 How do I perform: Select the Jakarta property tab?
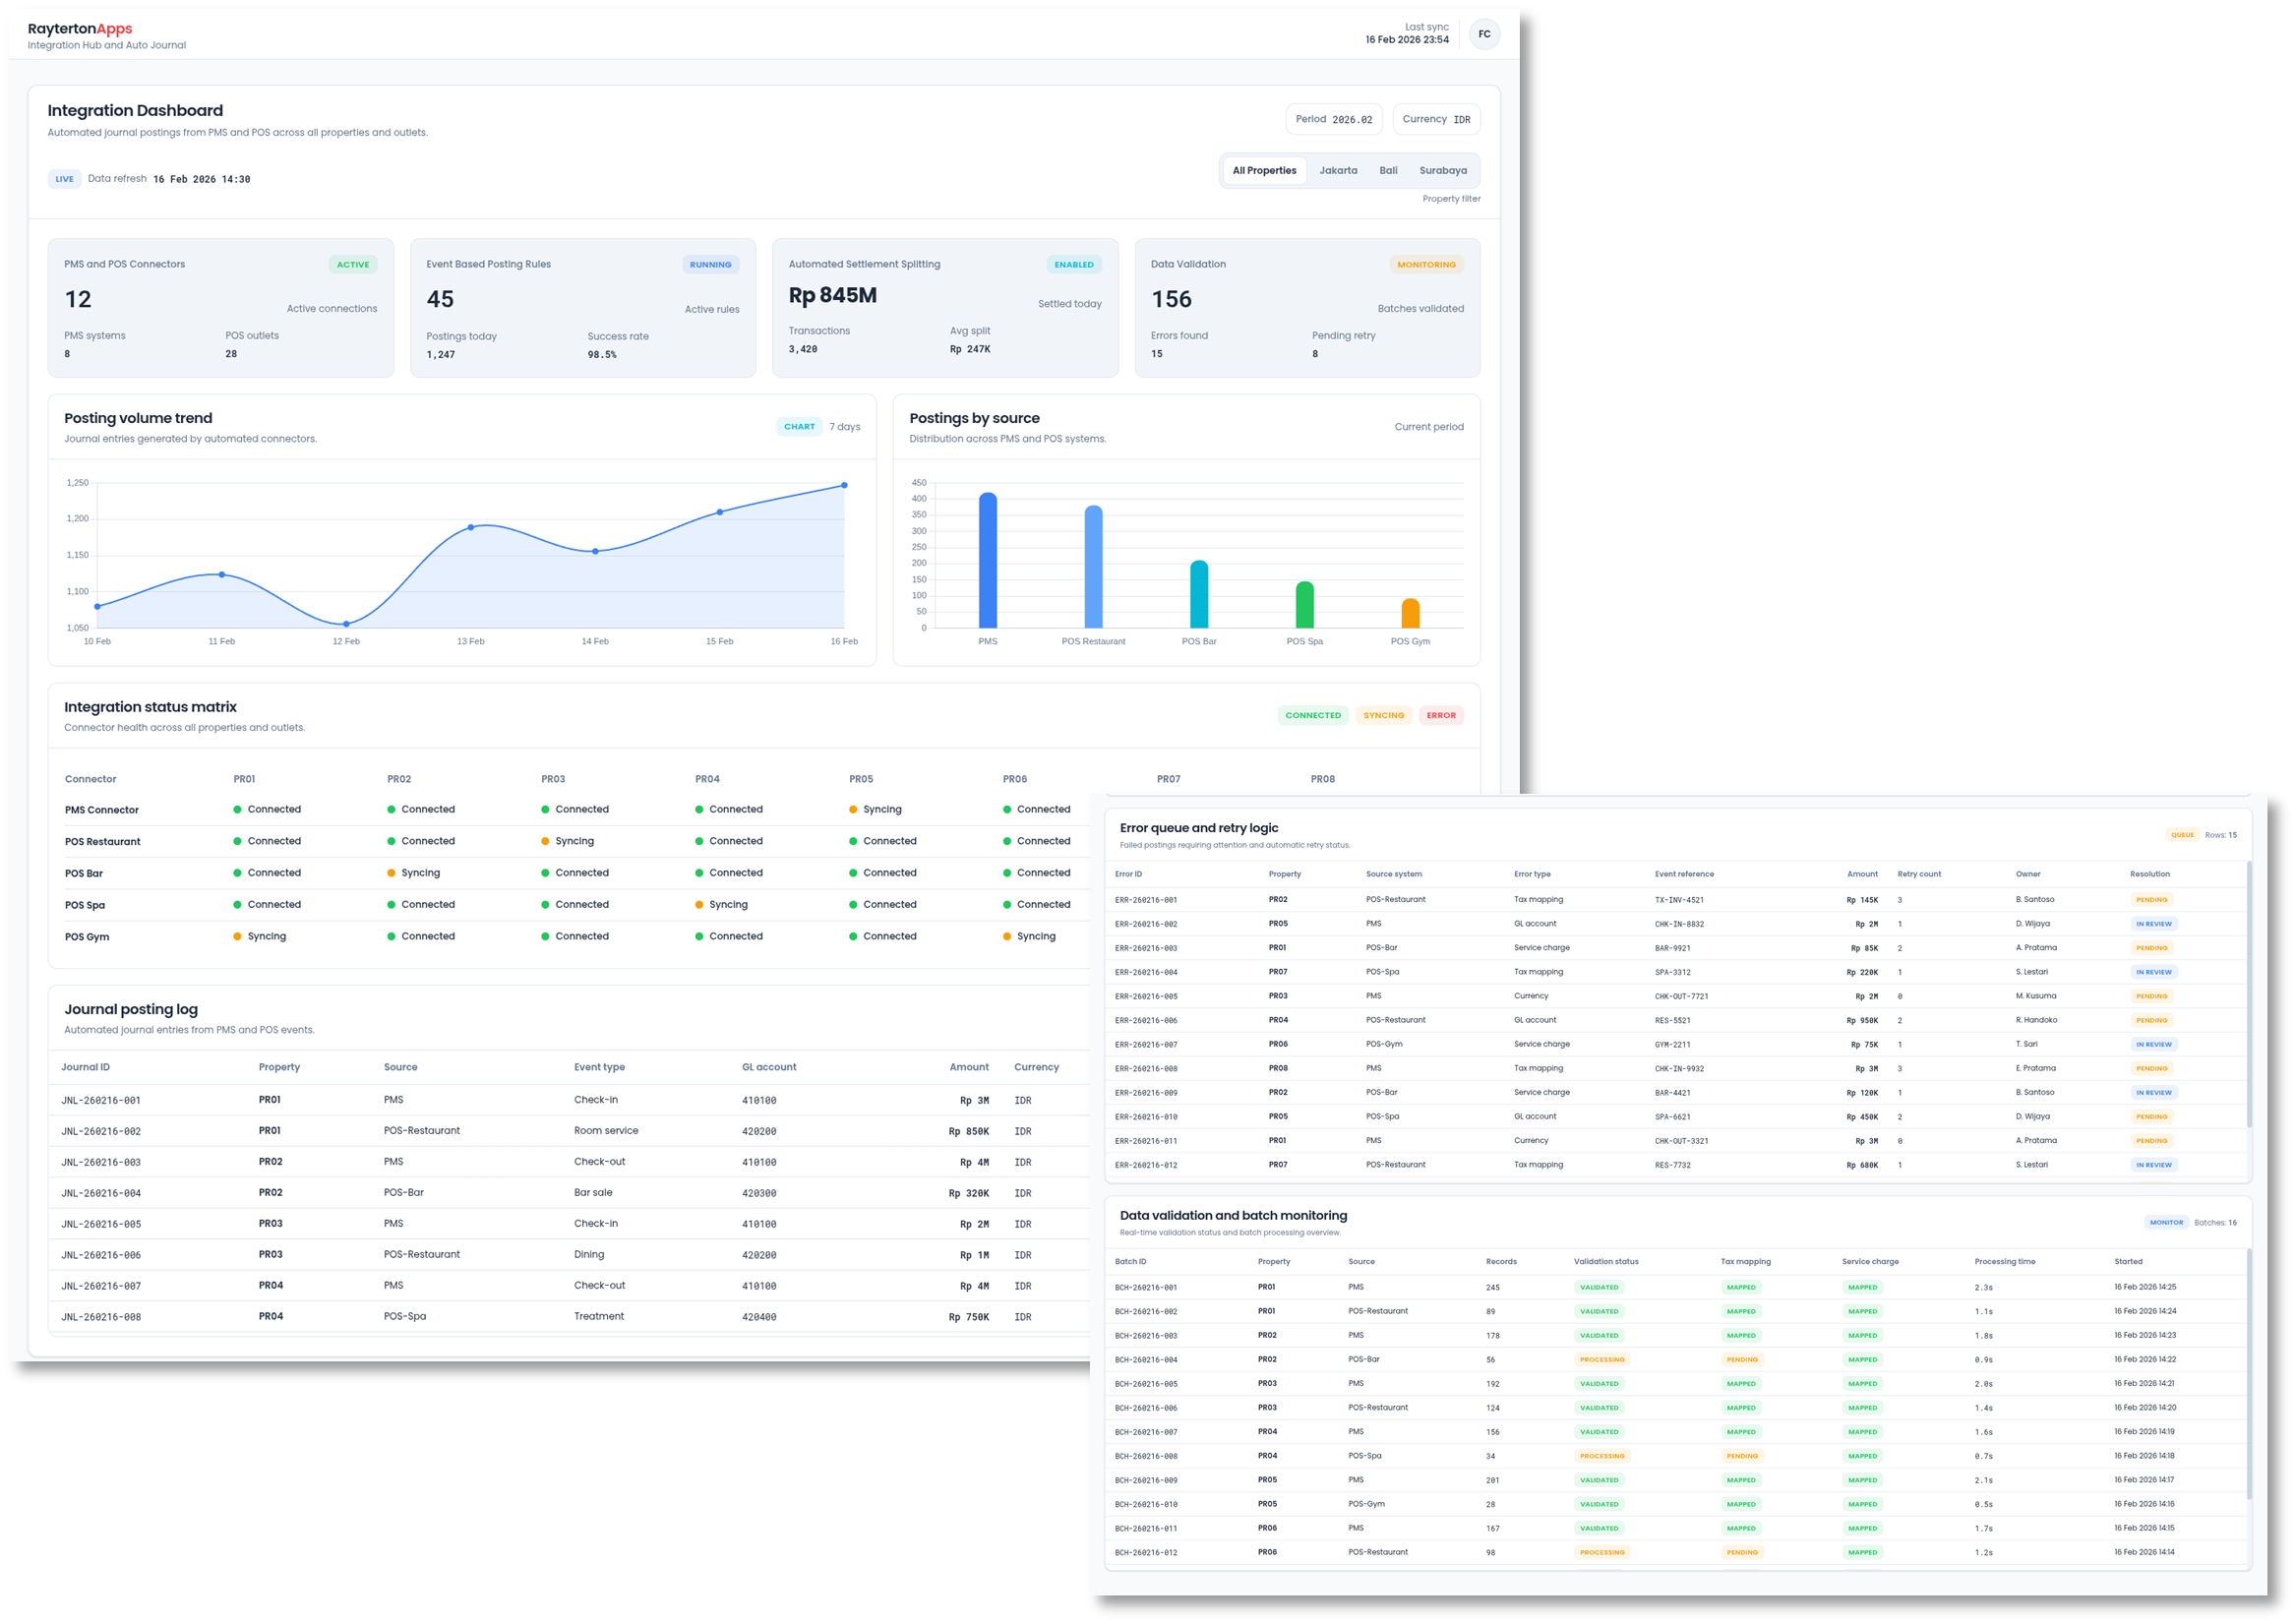1337,171
